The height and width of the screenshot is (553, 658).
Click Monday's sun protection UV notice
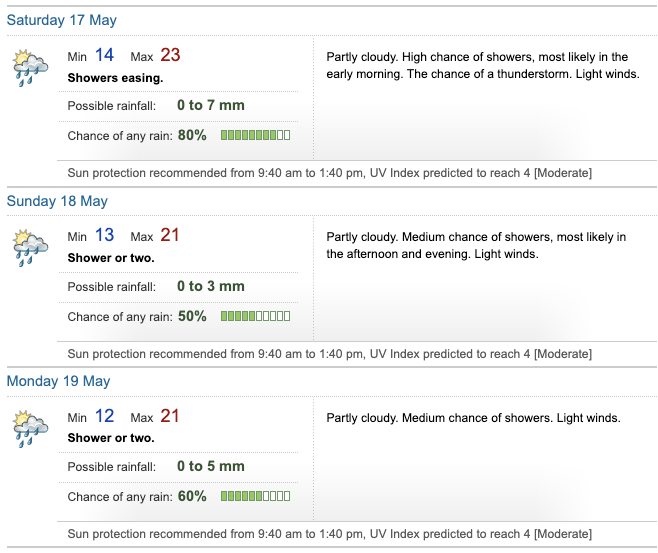[x=329, y=534]
